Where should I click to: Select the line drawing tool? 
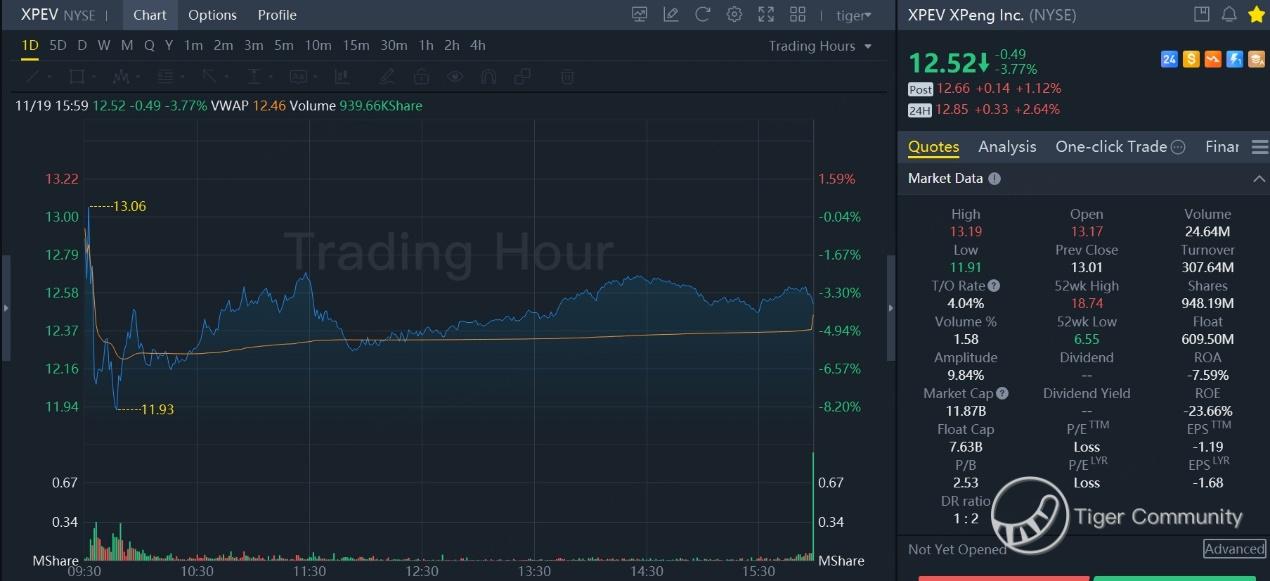pos(33,76)
